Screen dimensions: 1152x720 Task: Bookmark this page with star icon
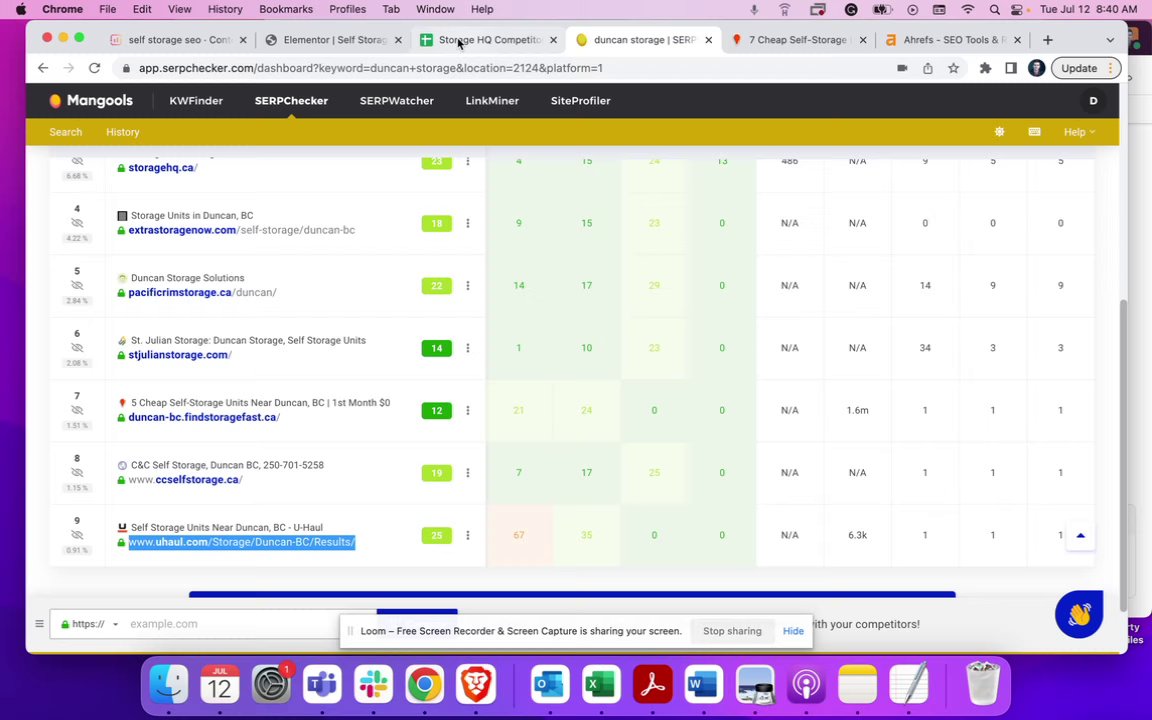point(953,68)
